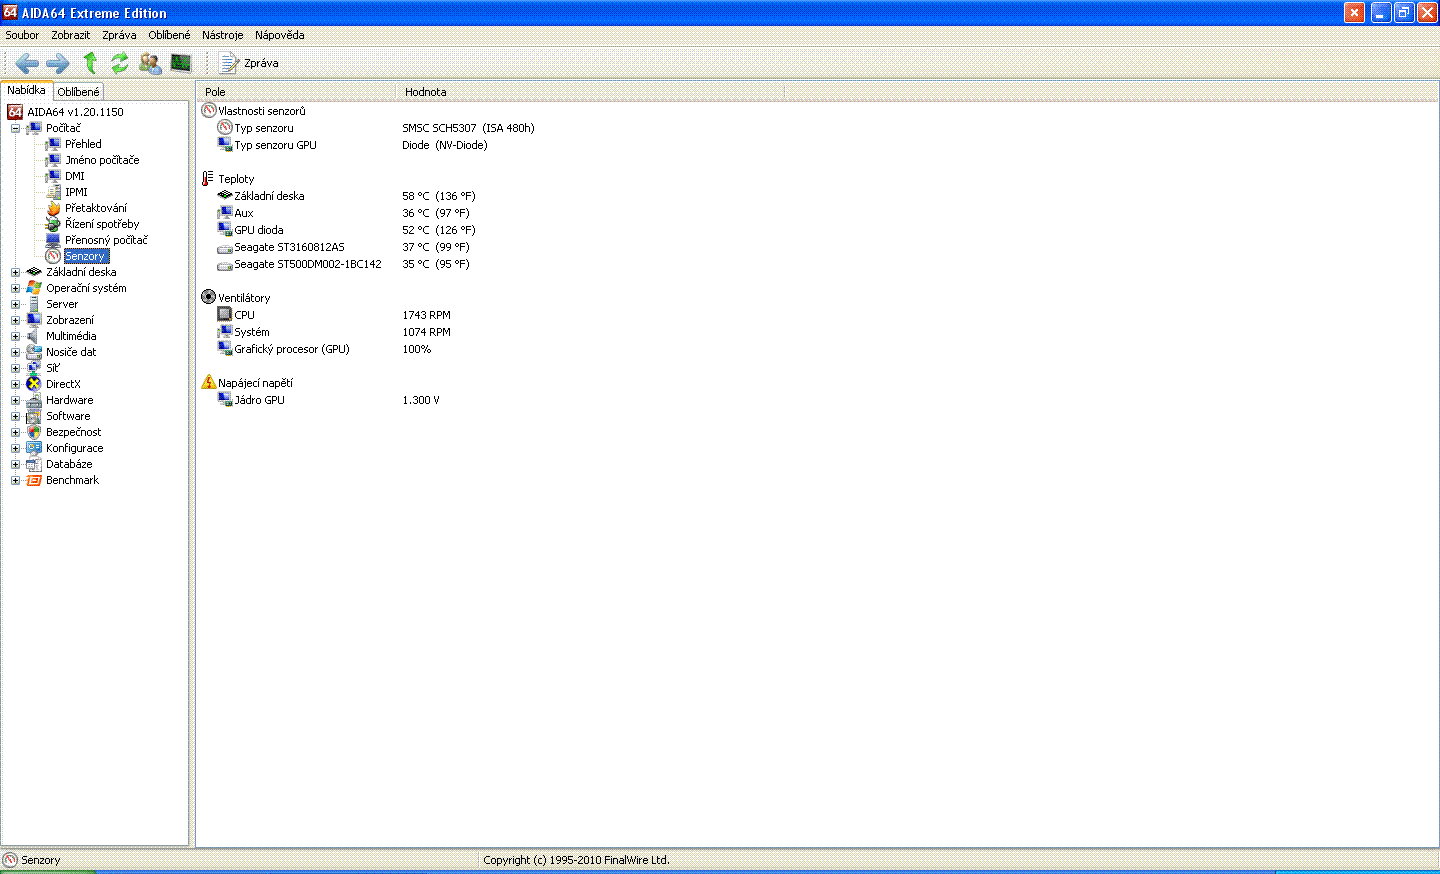1440x874 pixels.
Task: Click the users toolbar icon
Action: (150, 63)
